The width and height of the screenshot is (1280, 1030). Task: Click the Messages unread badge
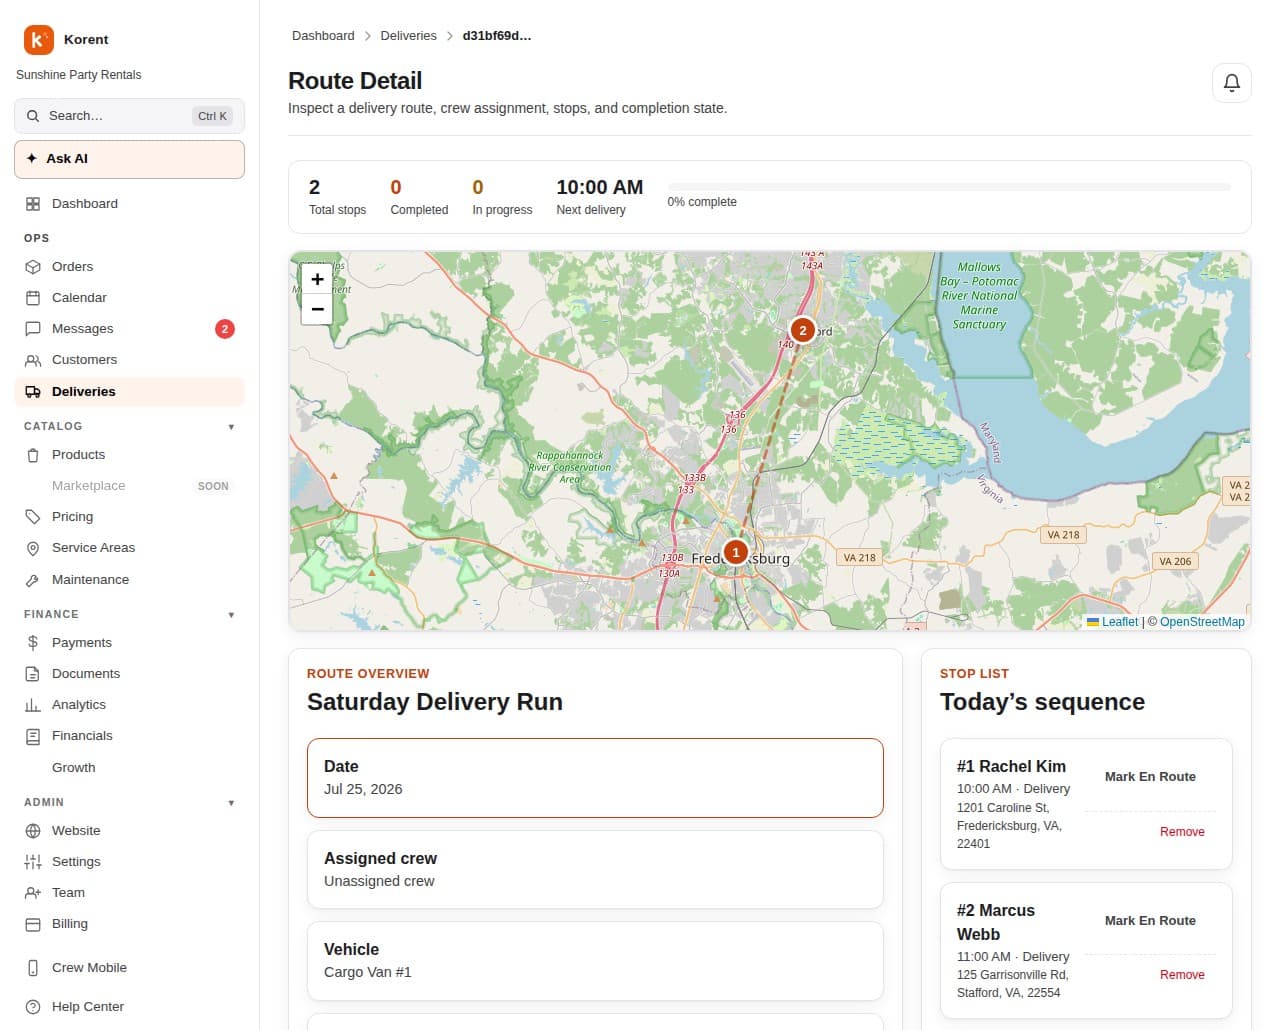(225, 329)
